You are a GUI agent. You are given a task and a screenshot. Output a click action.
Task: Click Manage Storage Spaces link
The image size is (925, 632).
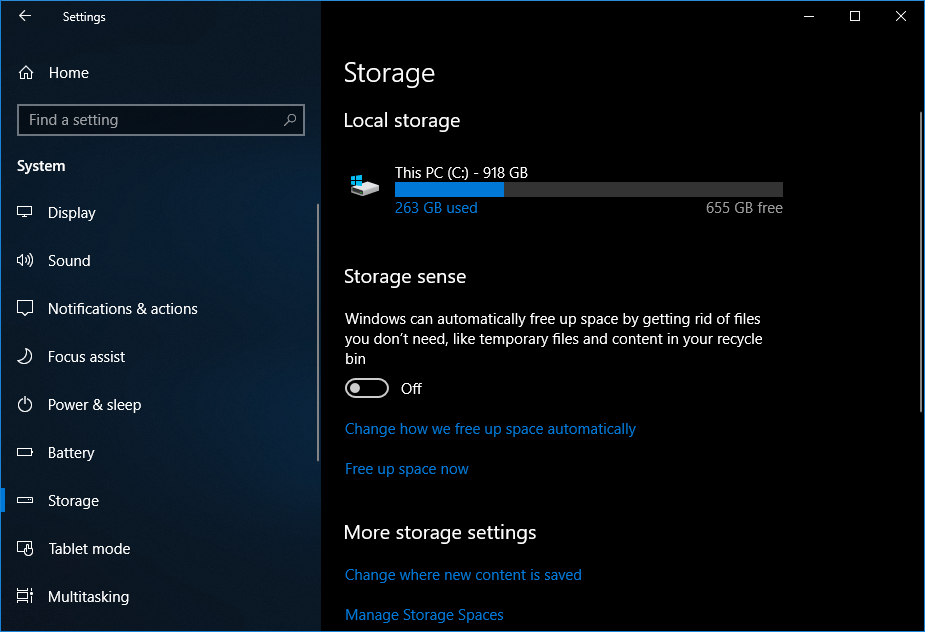click(x=424, y=615)
